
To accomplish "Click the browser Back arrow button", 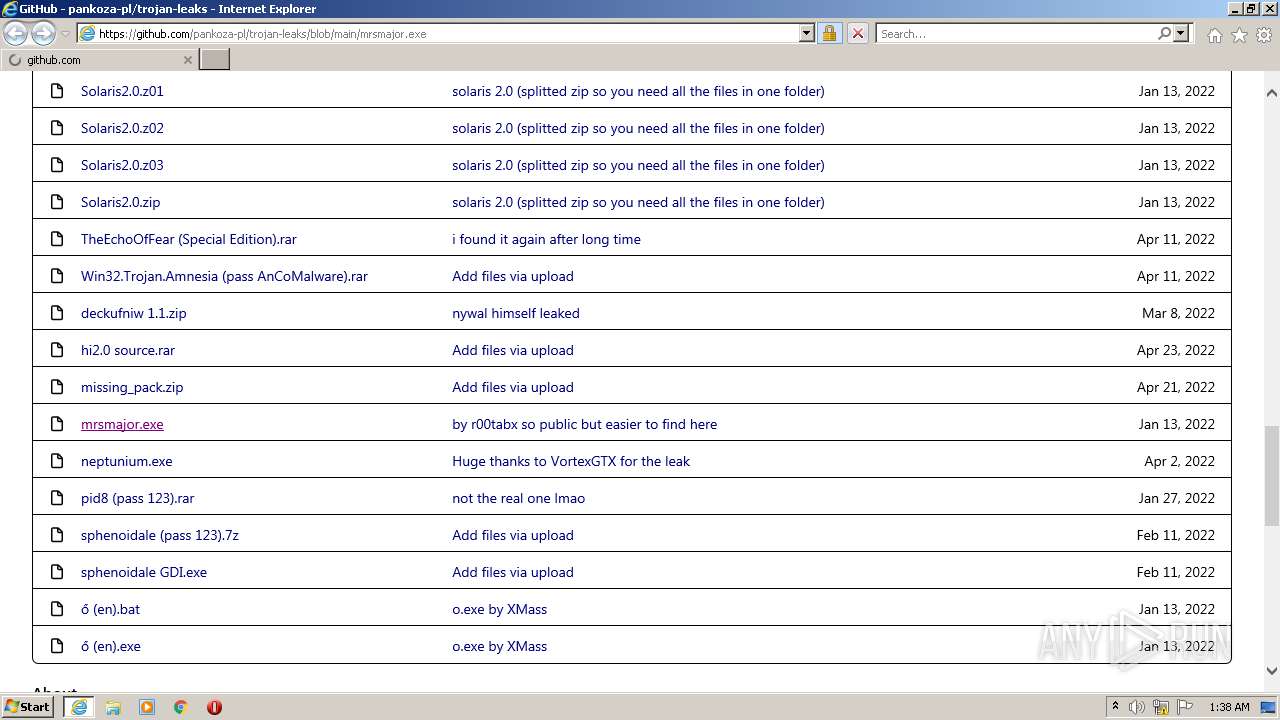I will (16, 33).
